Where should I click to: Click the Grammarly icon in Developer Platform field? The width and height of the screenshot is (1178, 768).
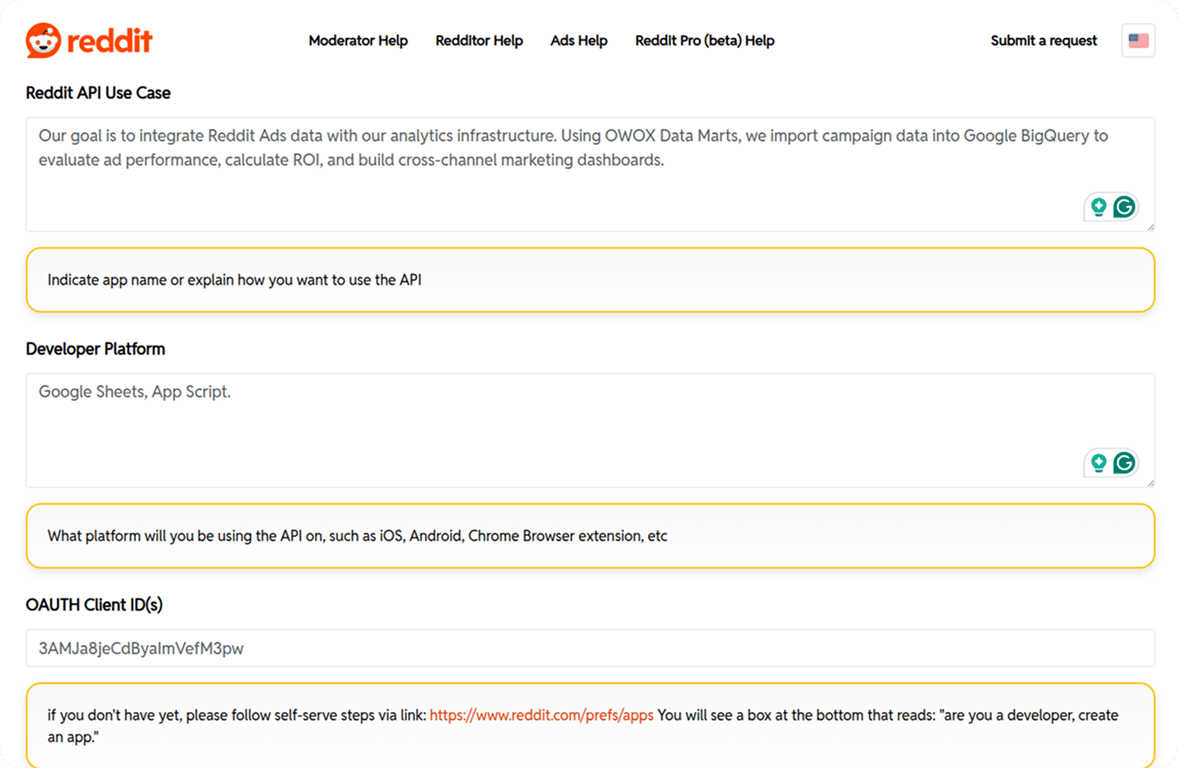click(1124, 463)
